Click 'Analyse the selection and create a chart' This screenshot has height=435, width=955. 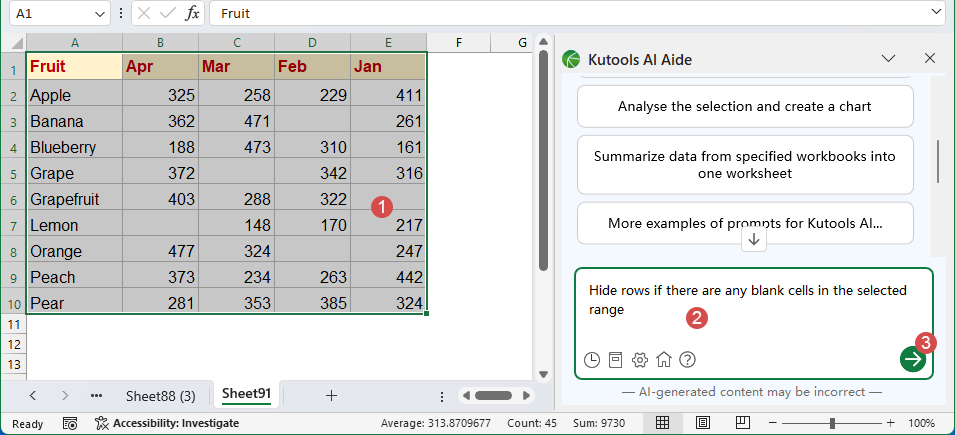pos(745,106)
